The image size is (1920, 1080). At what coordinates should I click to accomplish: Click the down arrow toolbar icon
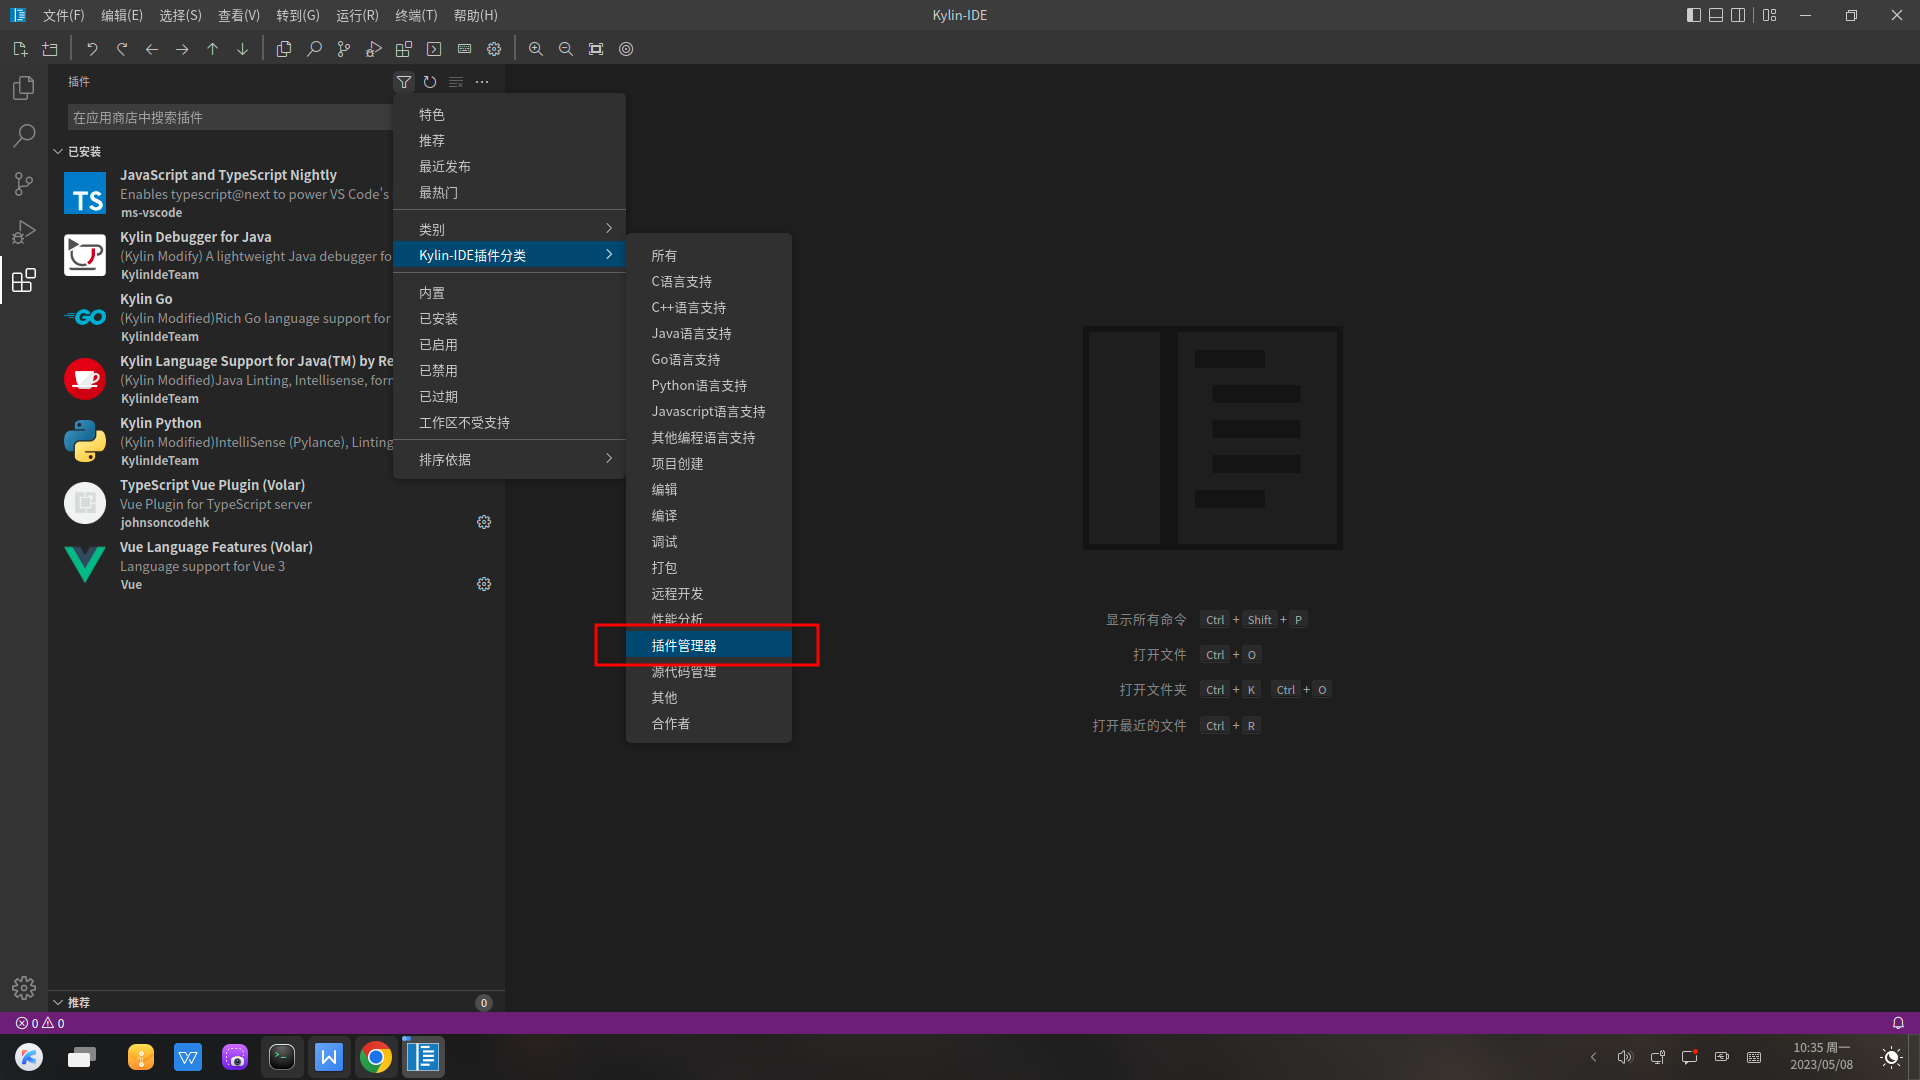[242, 49]
